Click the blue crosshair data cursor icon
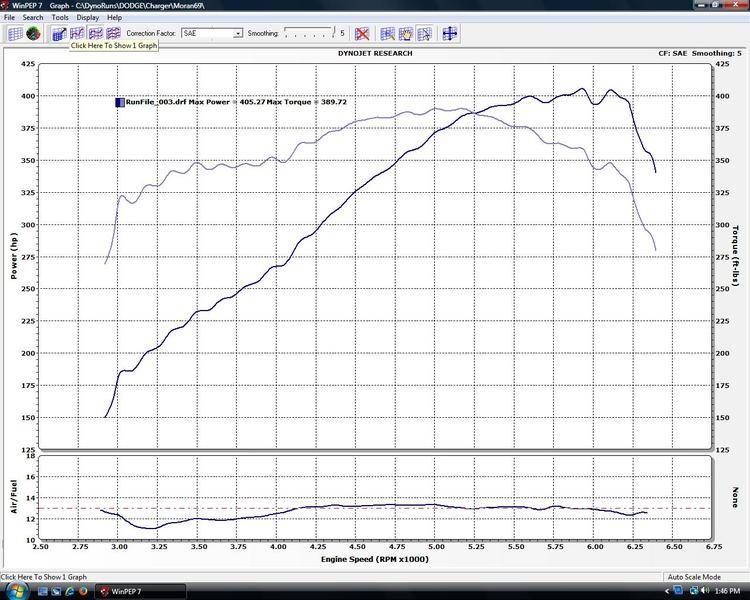Viewport: 750px width, 600px height. pyautogui.click(x=450, y=33)
